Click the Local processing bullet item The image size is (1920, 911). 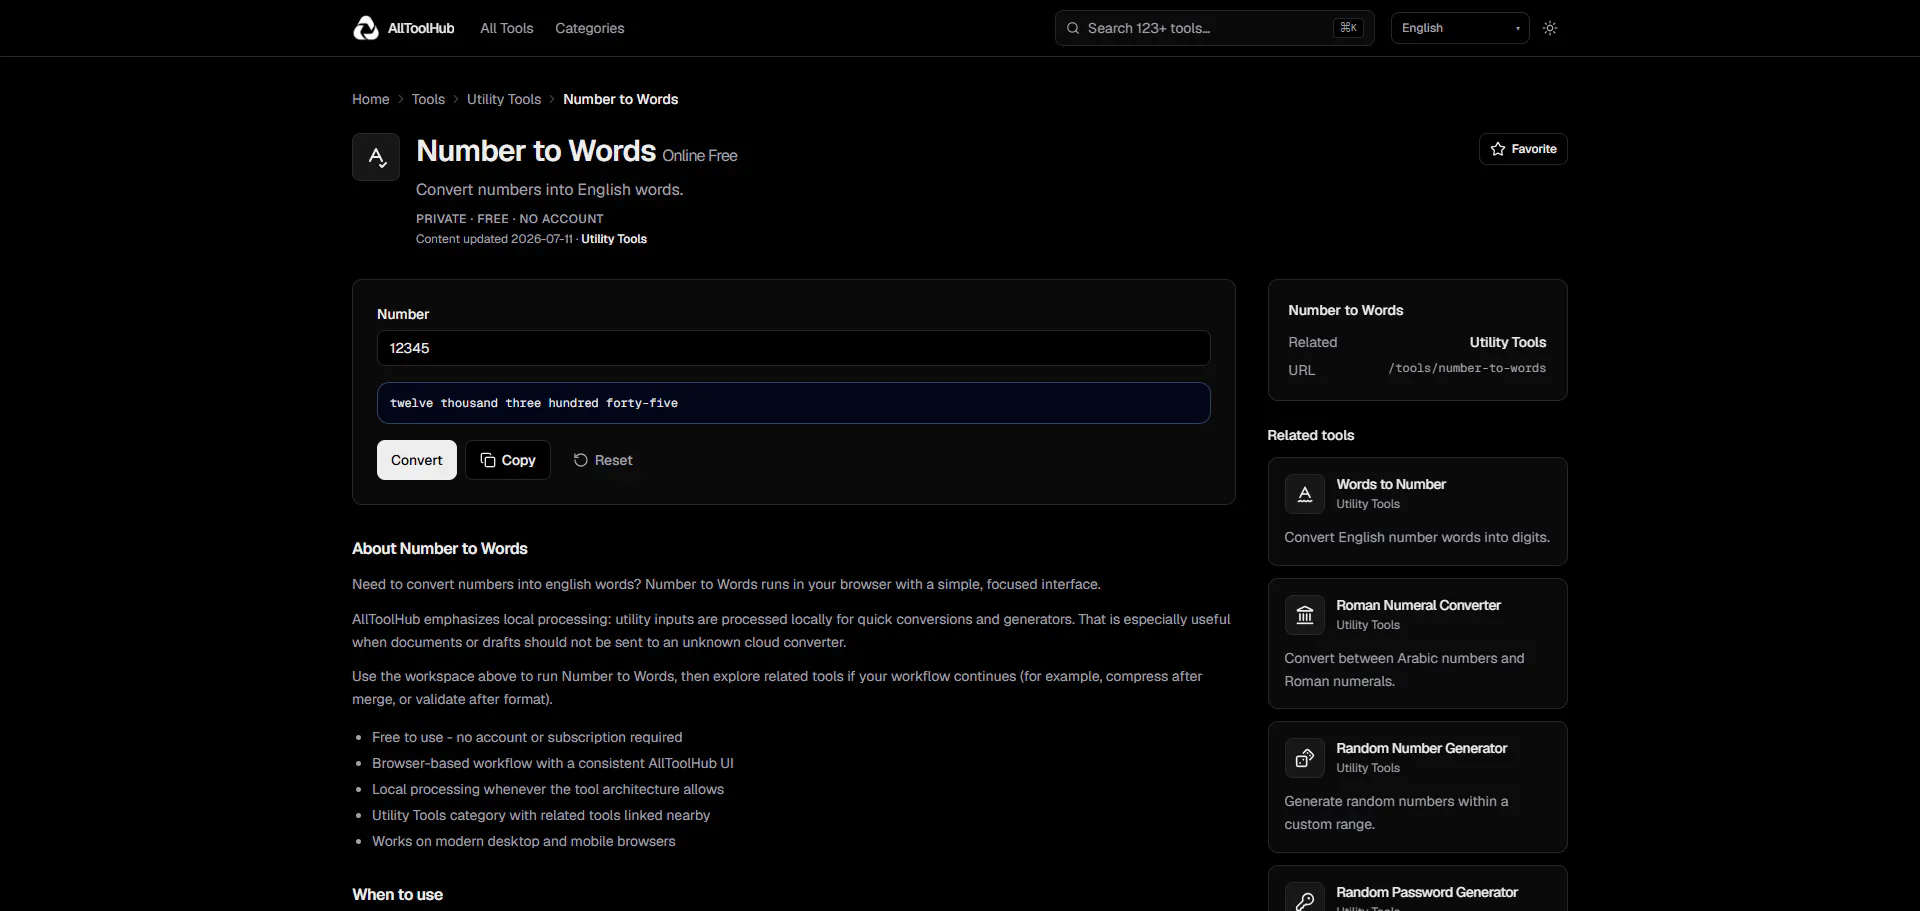548,789
